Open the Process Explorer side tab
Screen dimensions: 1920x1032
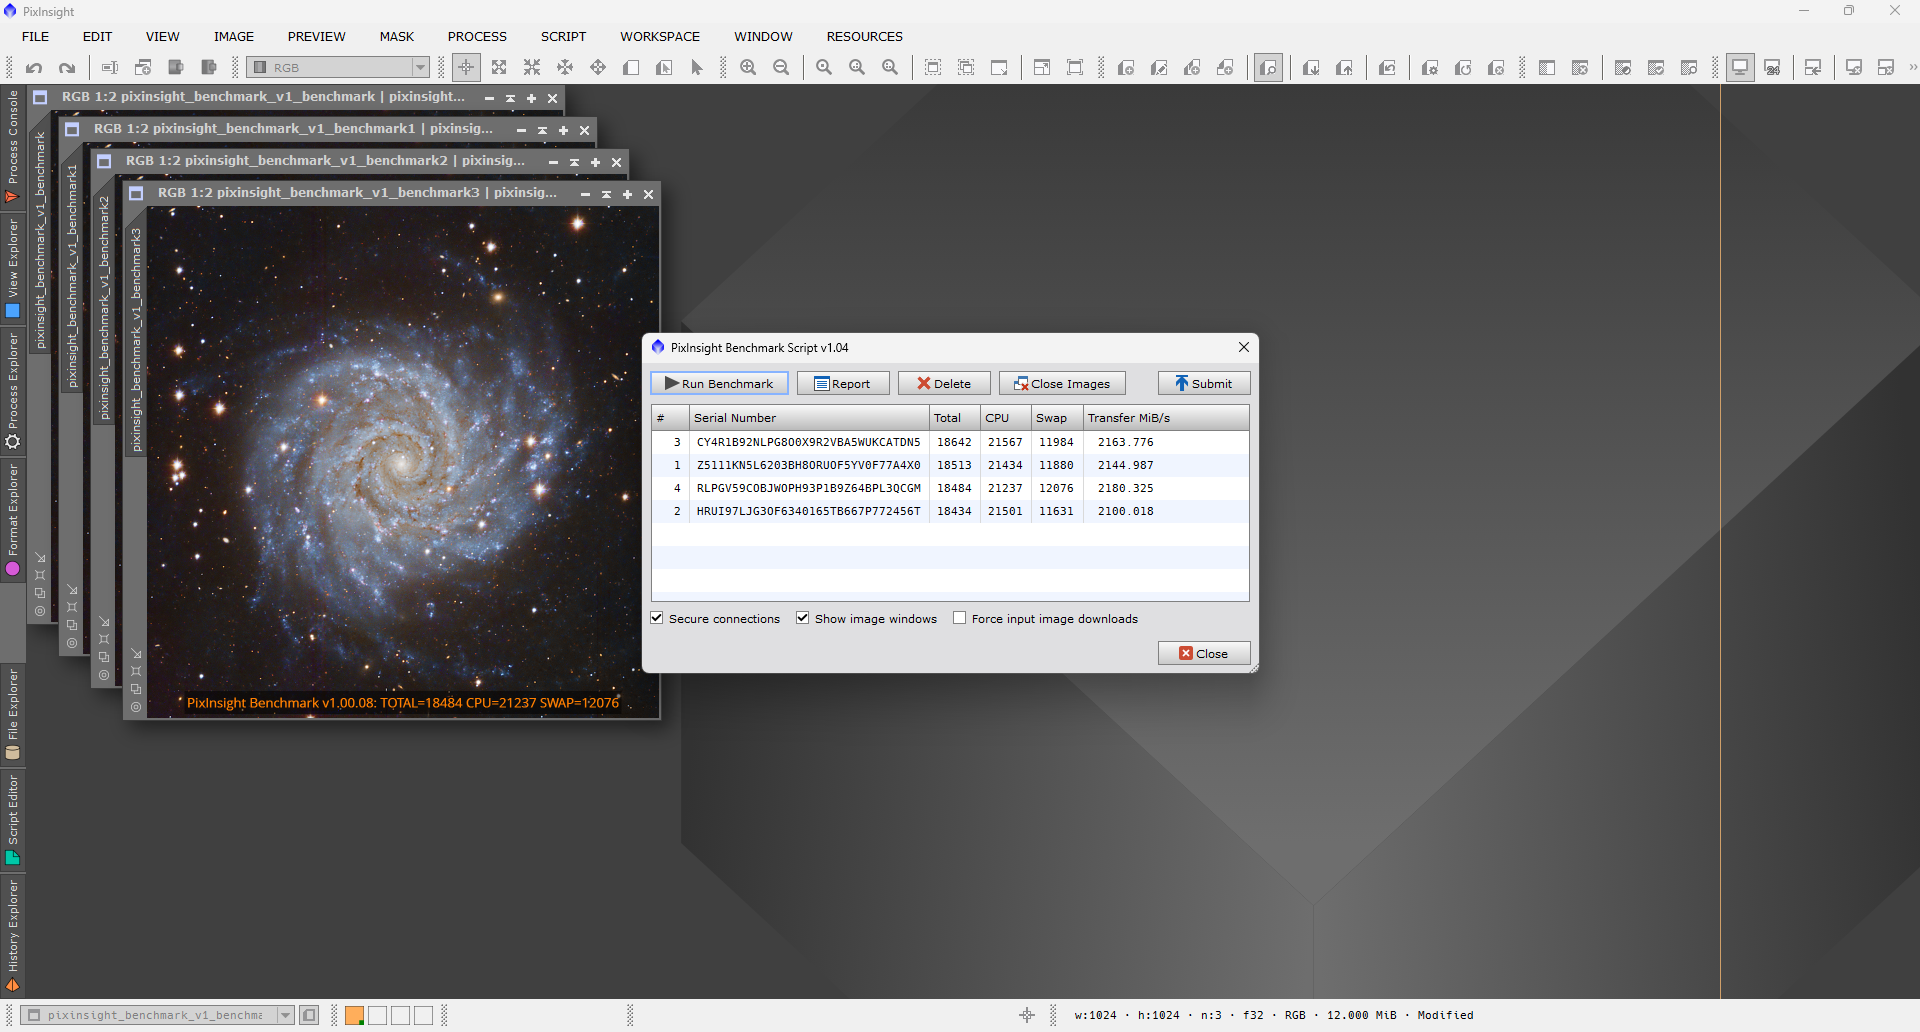[x=13, y=391]
